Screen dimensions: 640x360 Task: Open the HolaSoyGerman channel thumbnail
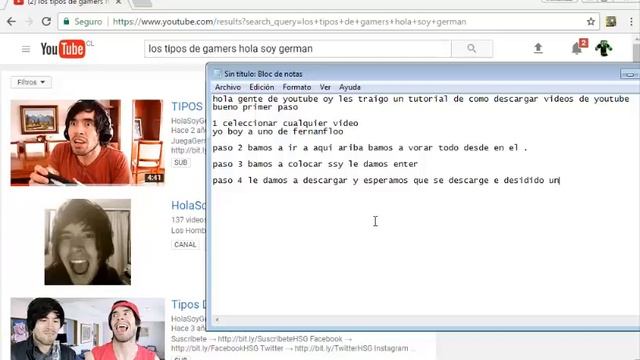click(88, 242)
